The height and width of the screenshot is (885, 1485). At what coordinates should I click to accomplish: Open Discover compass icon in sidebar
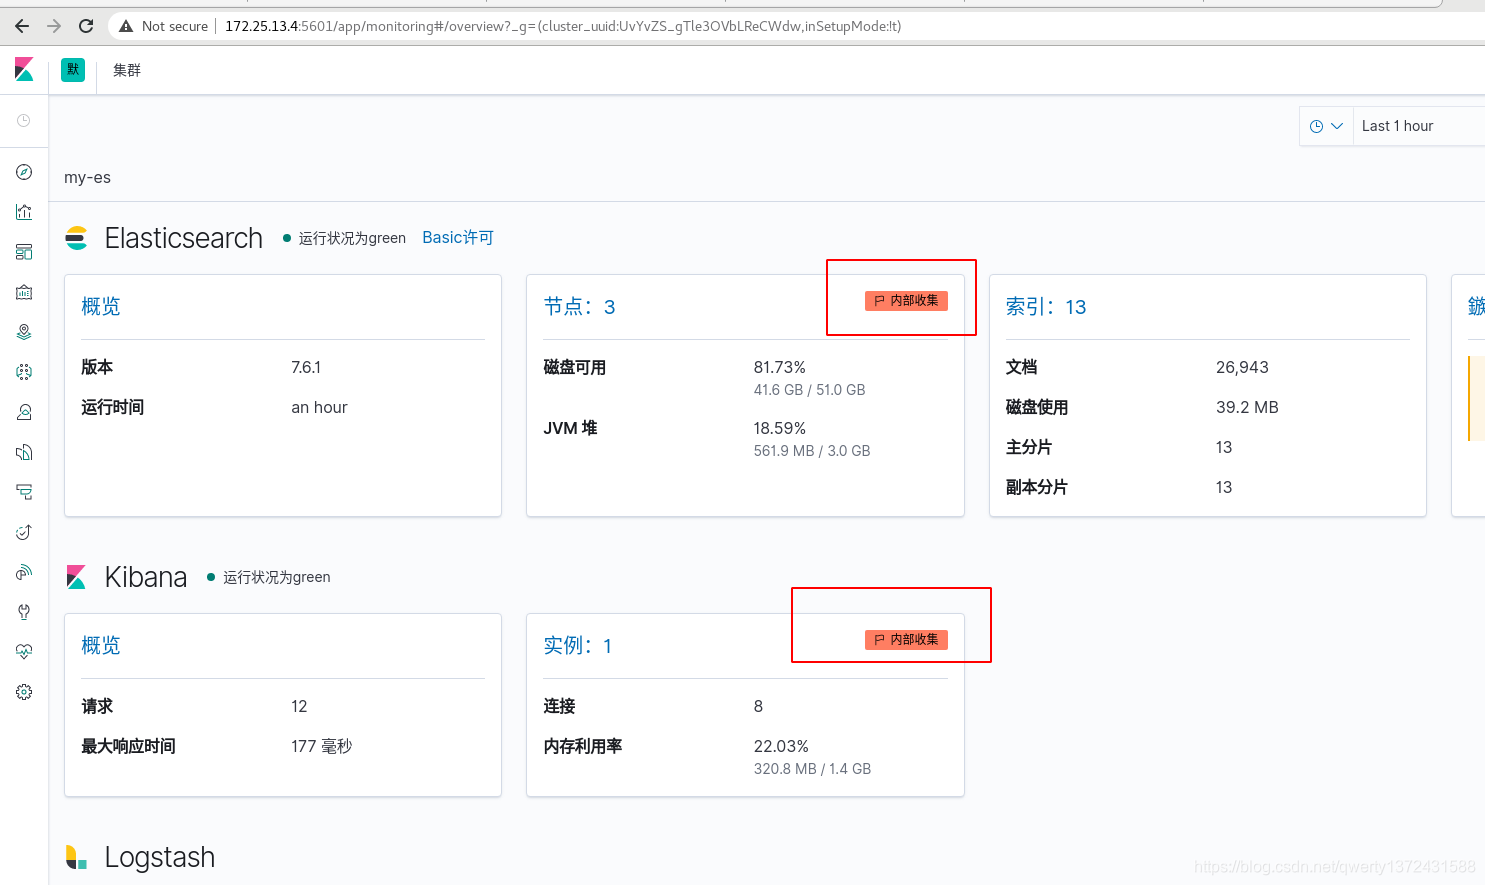pos(24,172)
